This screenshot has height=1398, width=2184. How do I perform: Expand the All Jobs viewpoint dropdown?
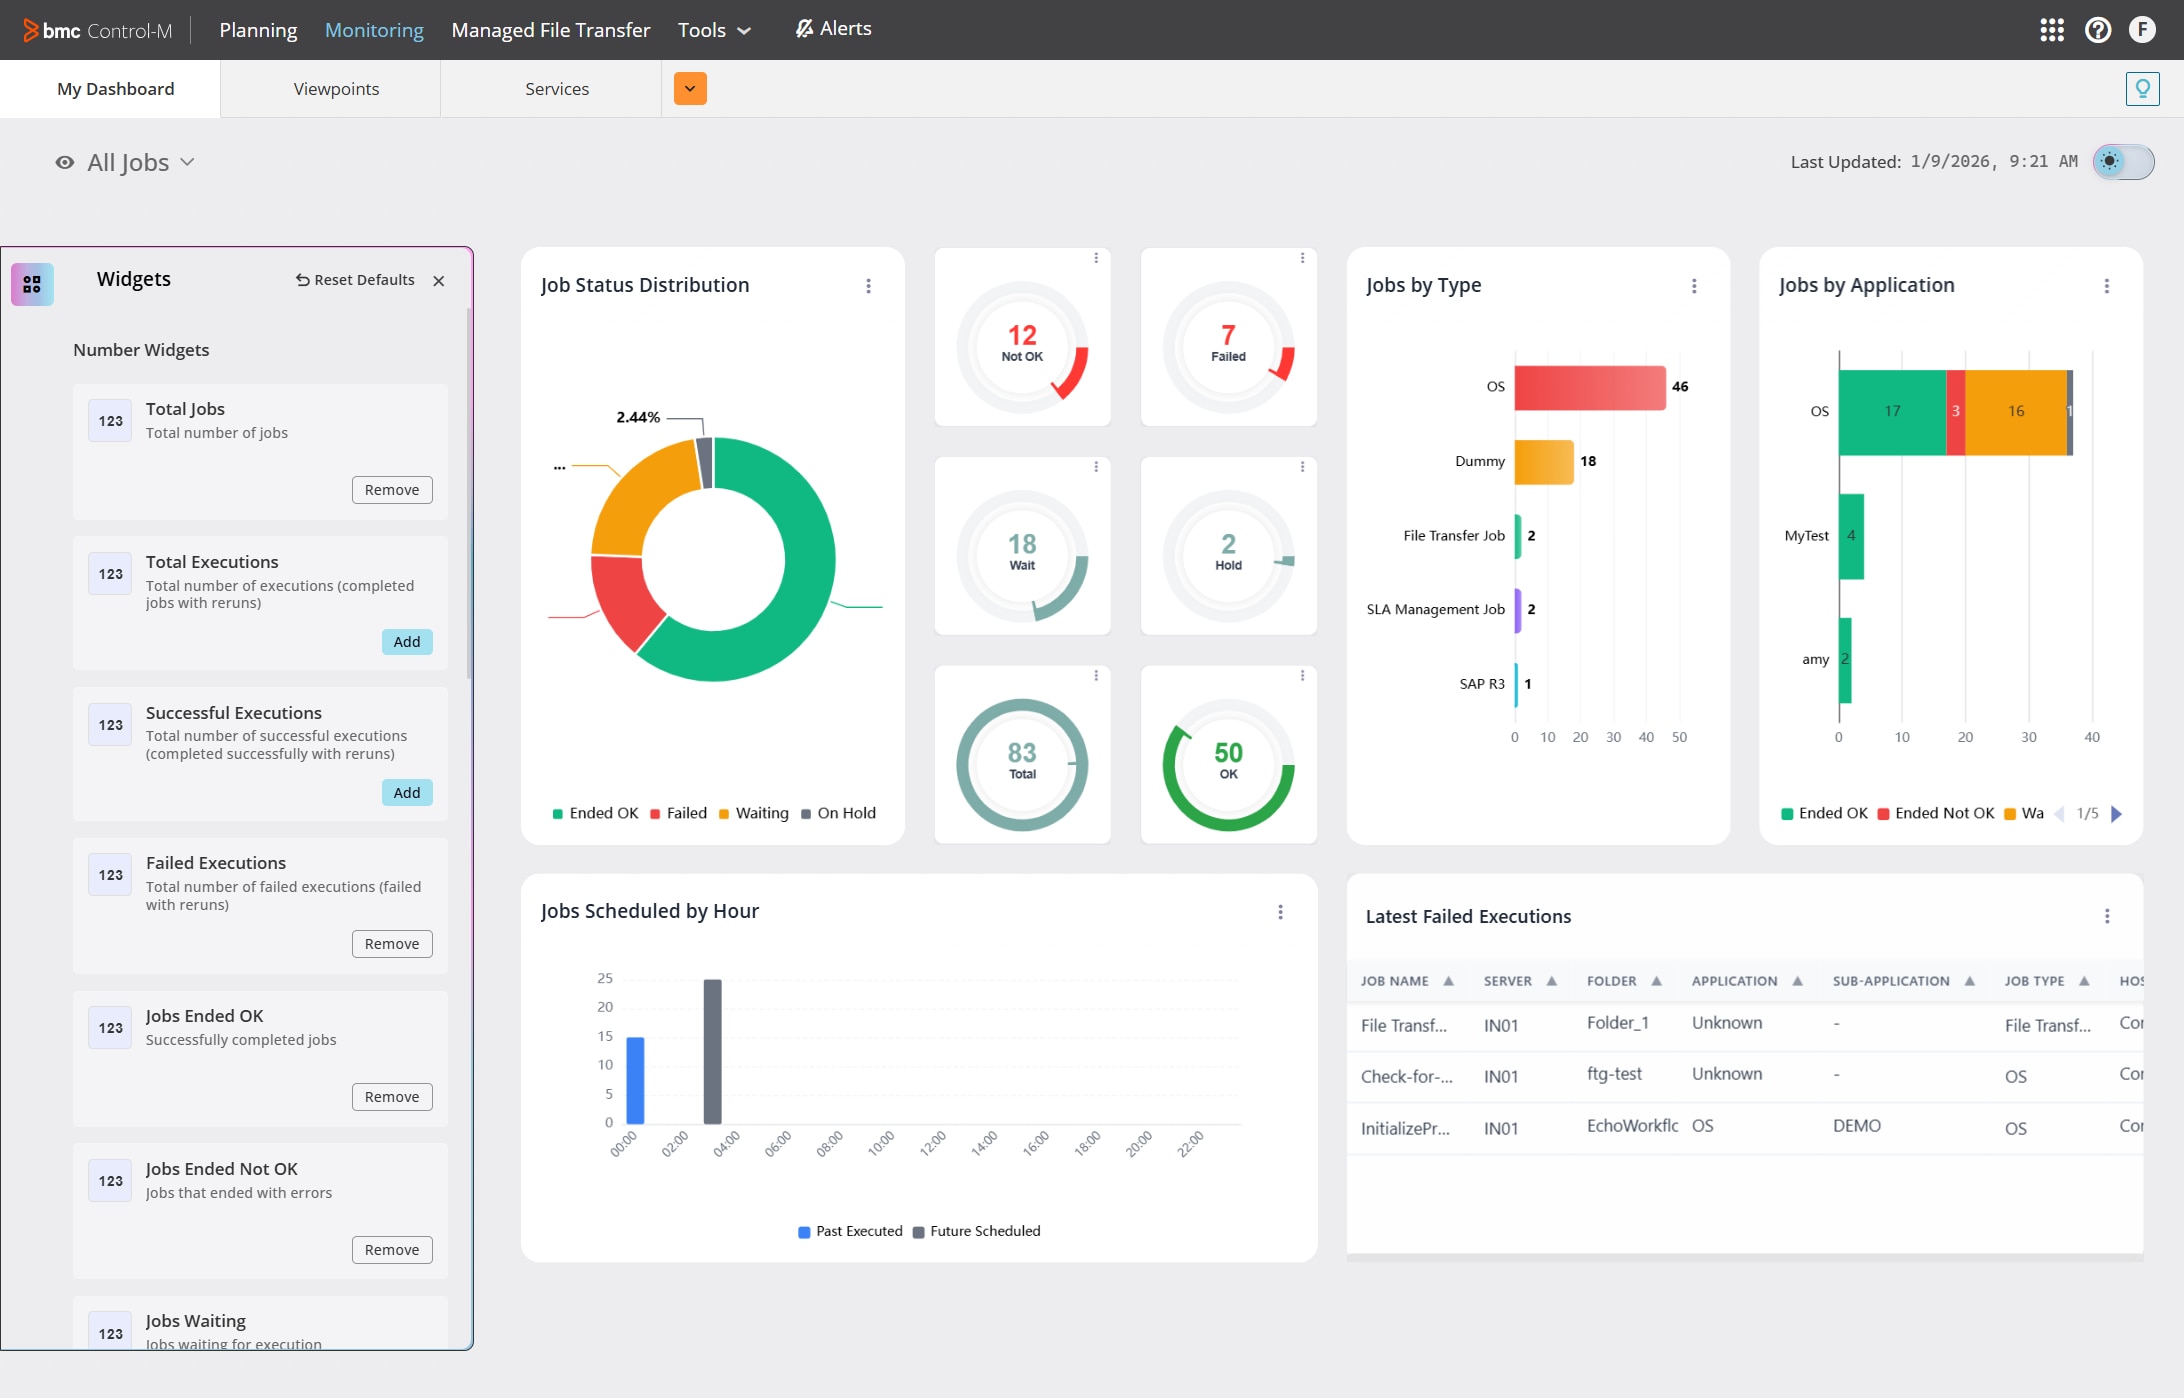pyautogui.click(x=188, y=162)
